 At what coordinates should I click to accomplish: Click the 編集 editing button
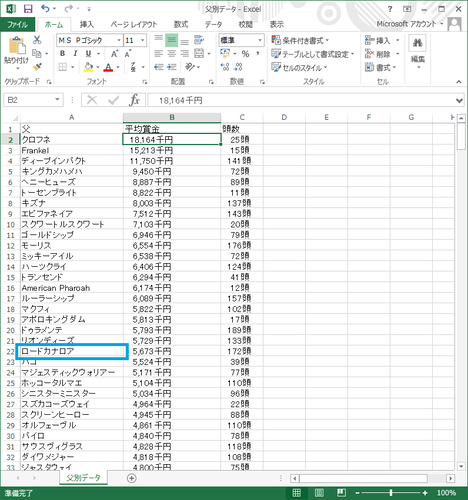(418, 53)
